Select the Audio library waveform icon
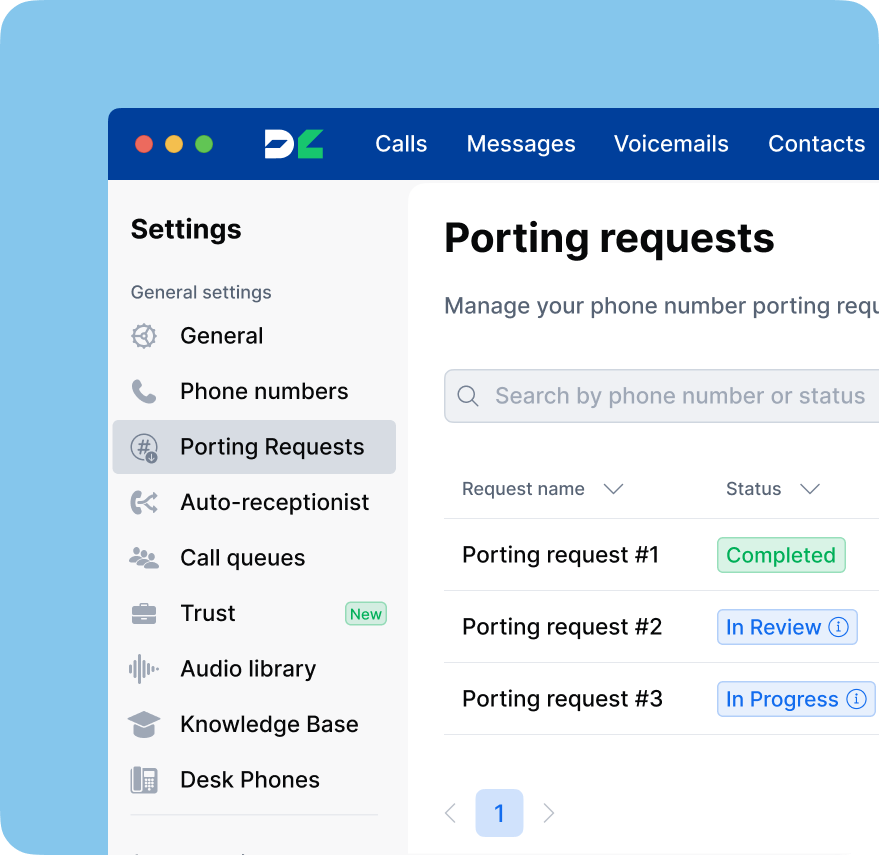This screenshot has width=879, height=855. [144, 668]
